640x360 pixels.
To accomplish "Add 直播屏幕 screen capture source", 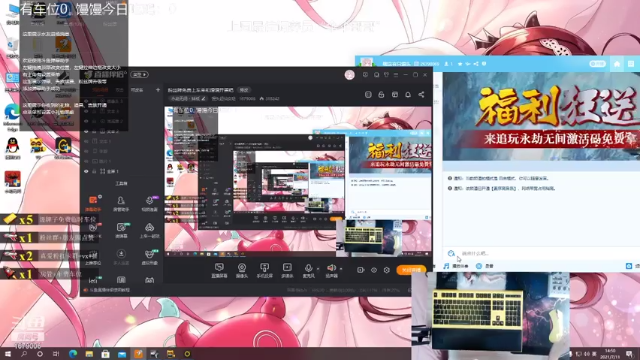I will tap(219, 270).
